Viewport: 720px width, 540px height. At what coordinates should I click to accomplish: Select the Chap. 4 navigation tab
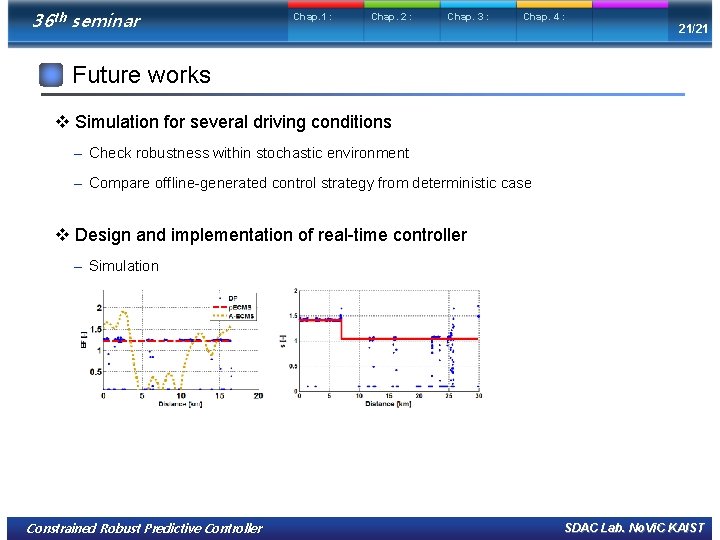click(555, 21)
